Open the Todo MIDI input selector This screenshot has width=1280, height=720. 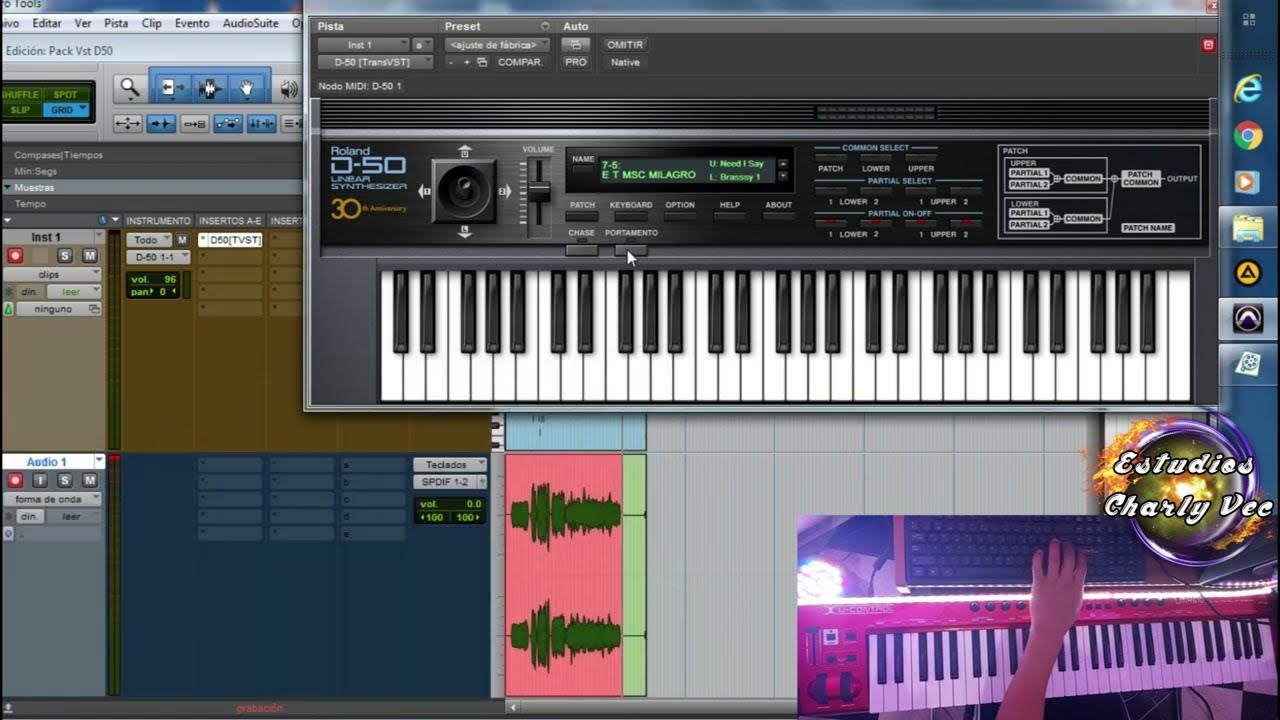coord(150,240)
